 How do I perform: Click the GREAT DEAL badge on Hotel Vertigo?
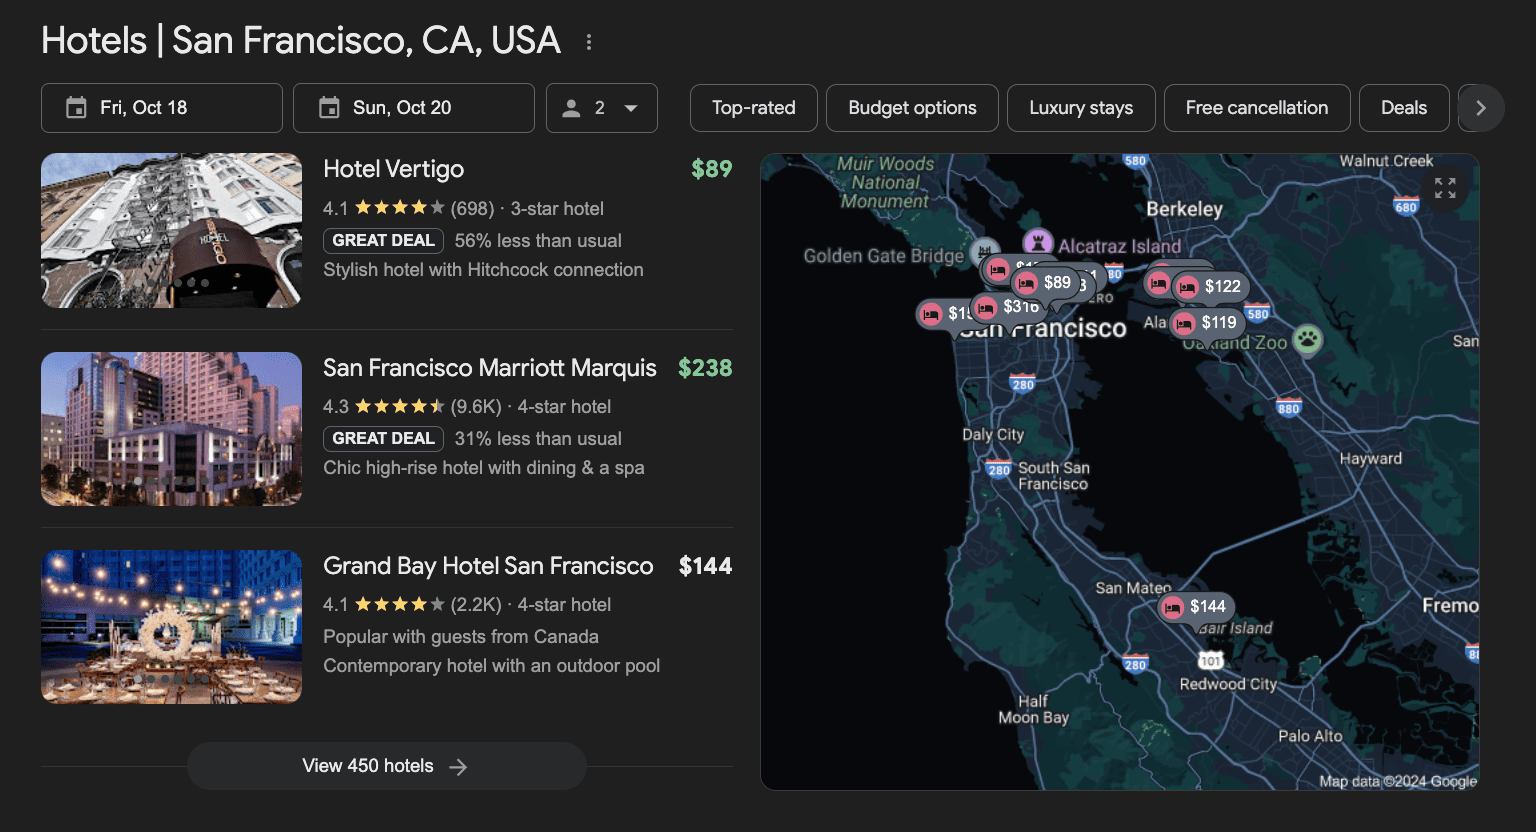click(383, 240)
